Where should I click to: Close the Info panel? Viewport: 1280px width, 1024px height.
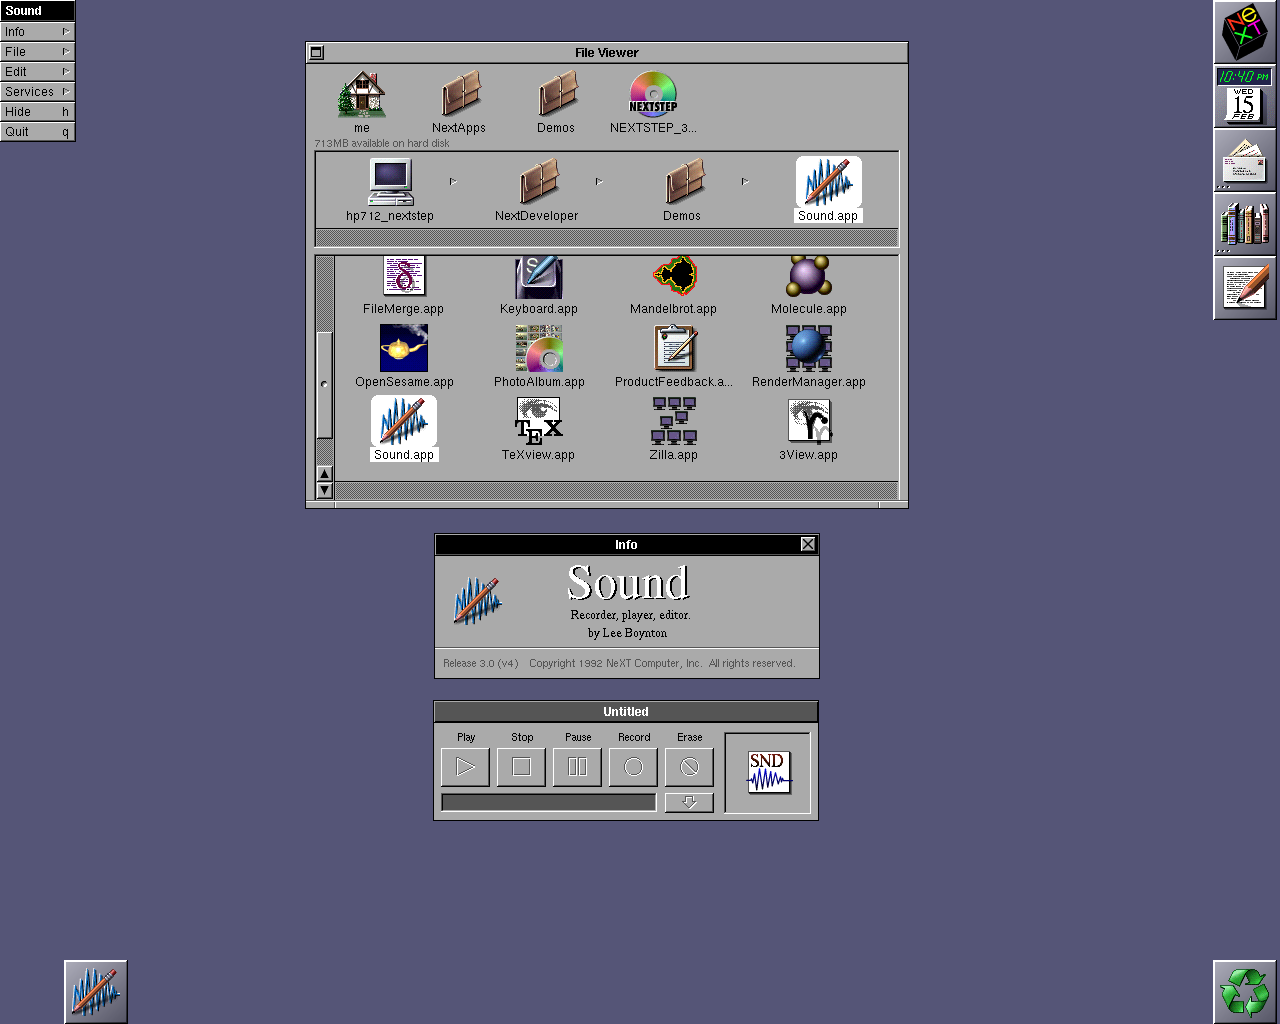click(808, 544)
